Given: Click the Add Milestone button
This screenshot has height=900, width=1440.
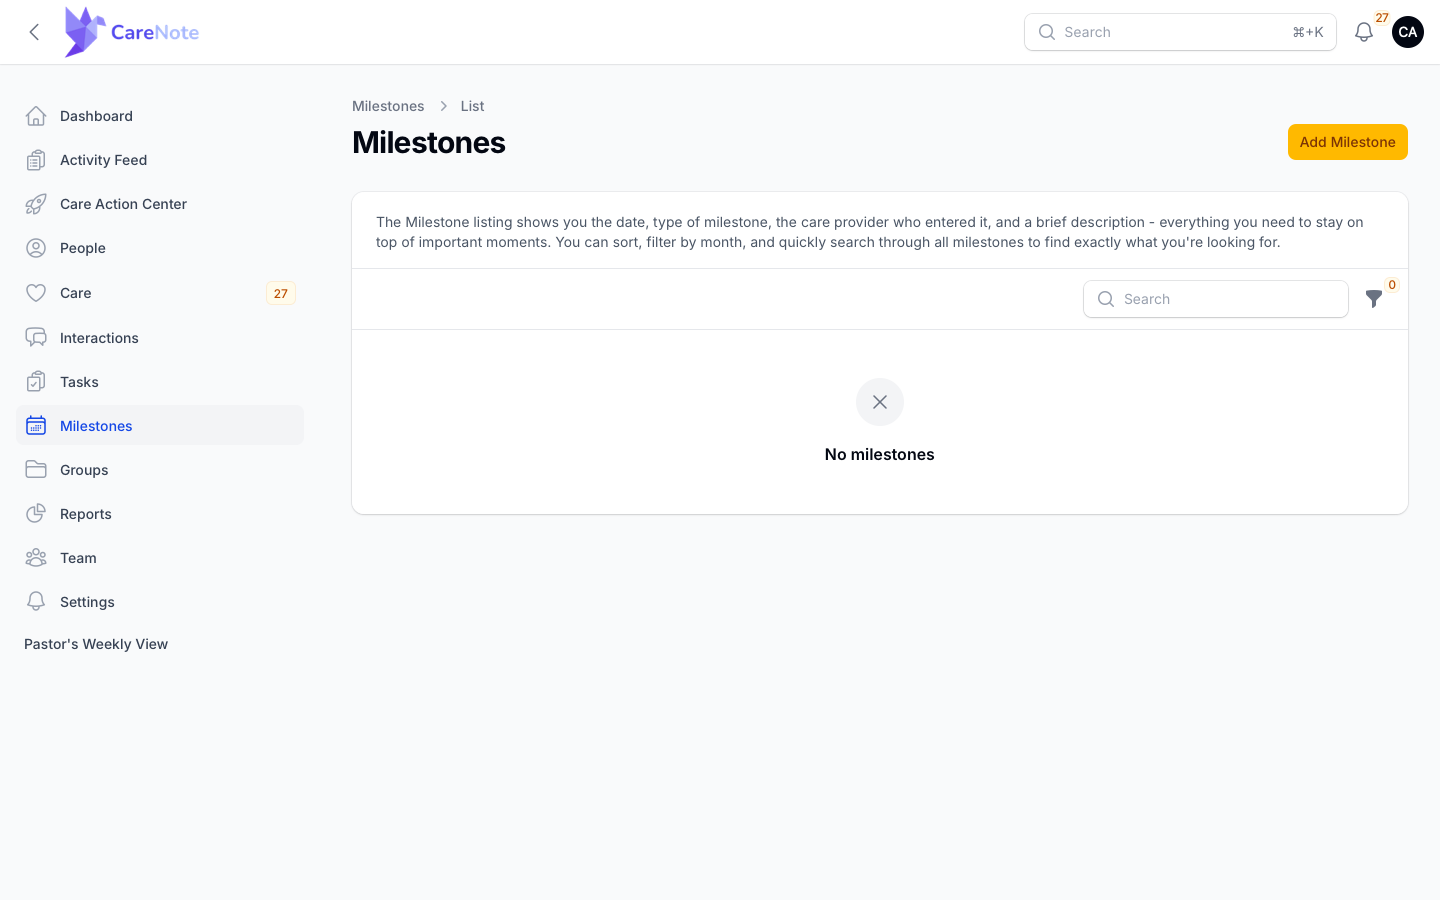Looking at the screenshot, I should (1347, 142).
